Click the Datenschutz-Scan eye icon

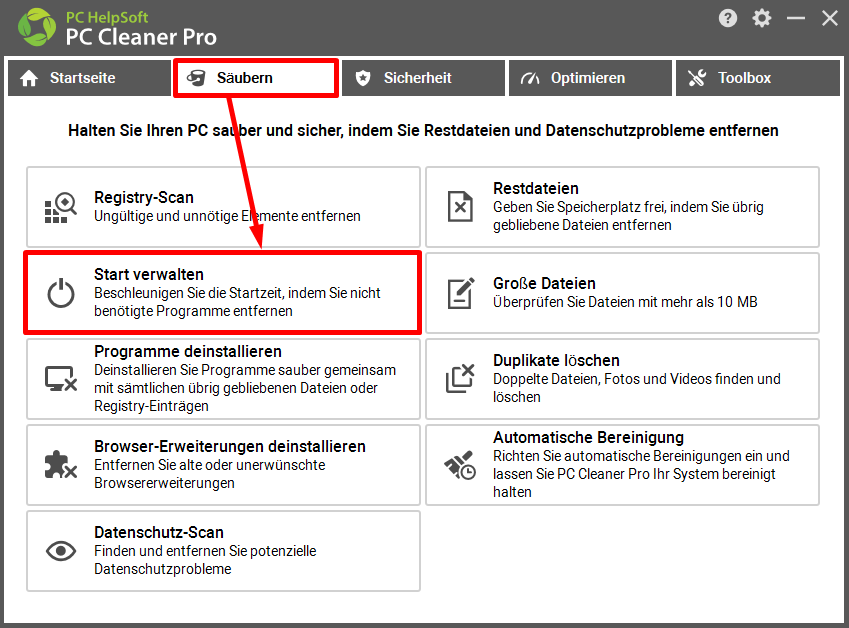click(61, 551)
